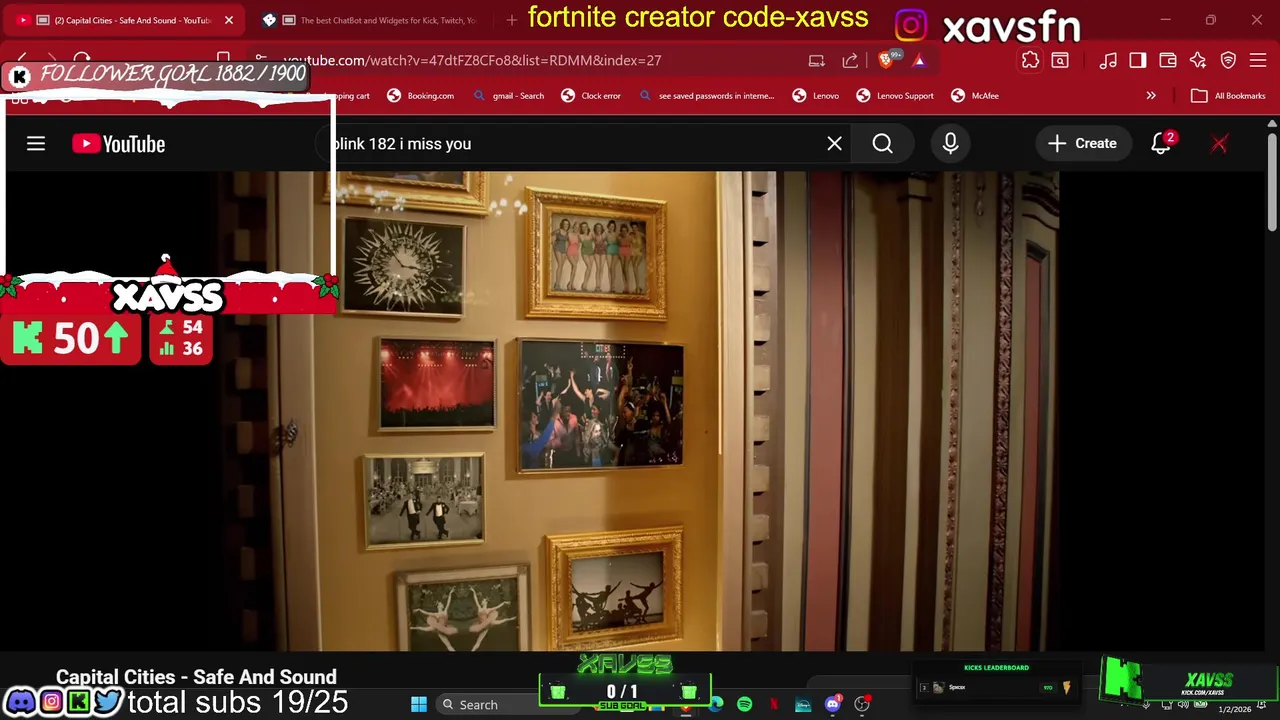Open the gmail - Search bookmark
1280x720 pixels.
point(508,96)
